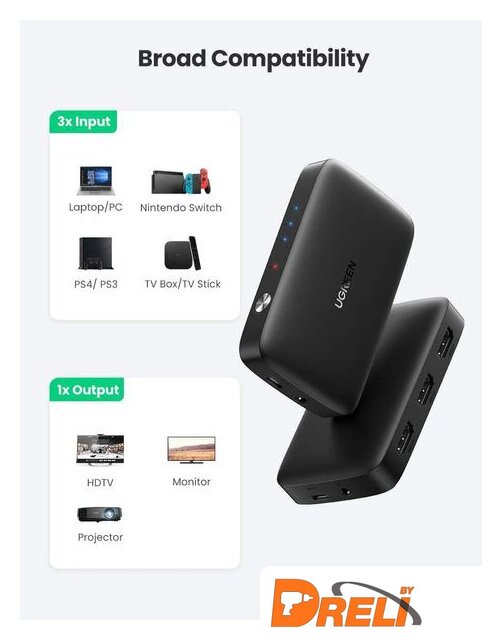Click the Projector label text
The width and height of the screenshot is (502, 640).
click(100, 537)
